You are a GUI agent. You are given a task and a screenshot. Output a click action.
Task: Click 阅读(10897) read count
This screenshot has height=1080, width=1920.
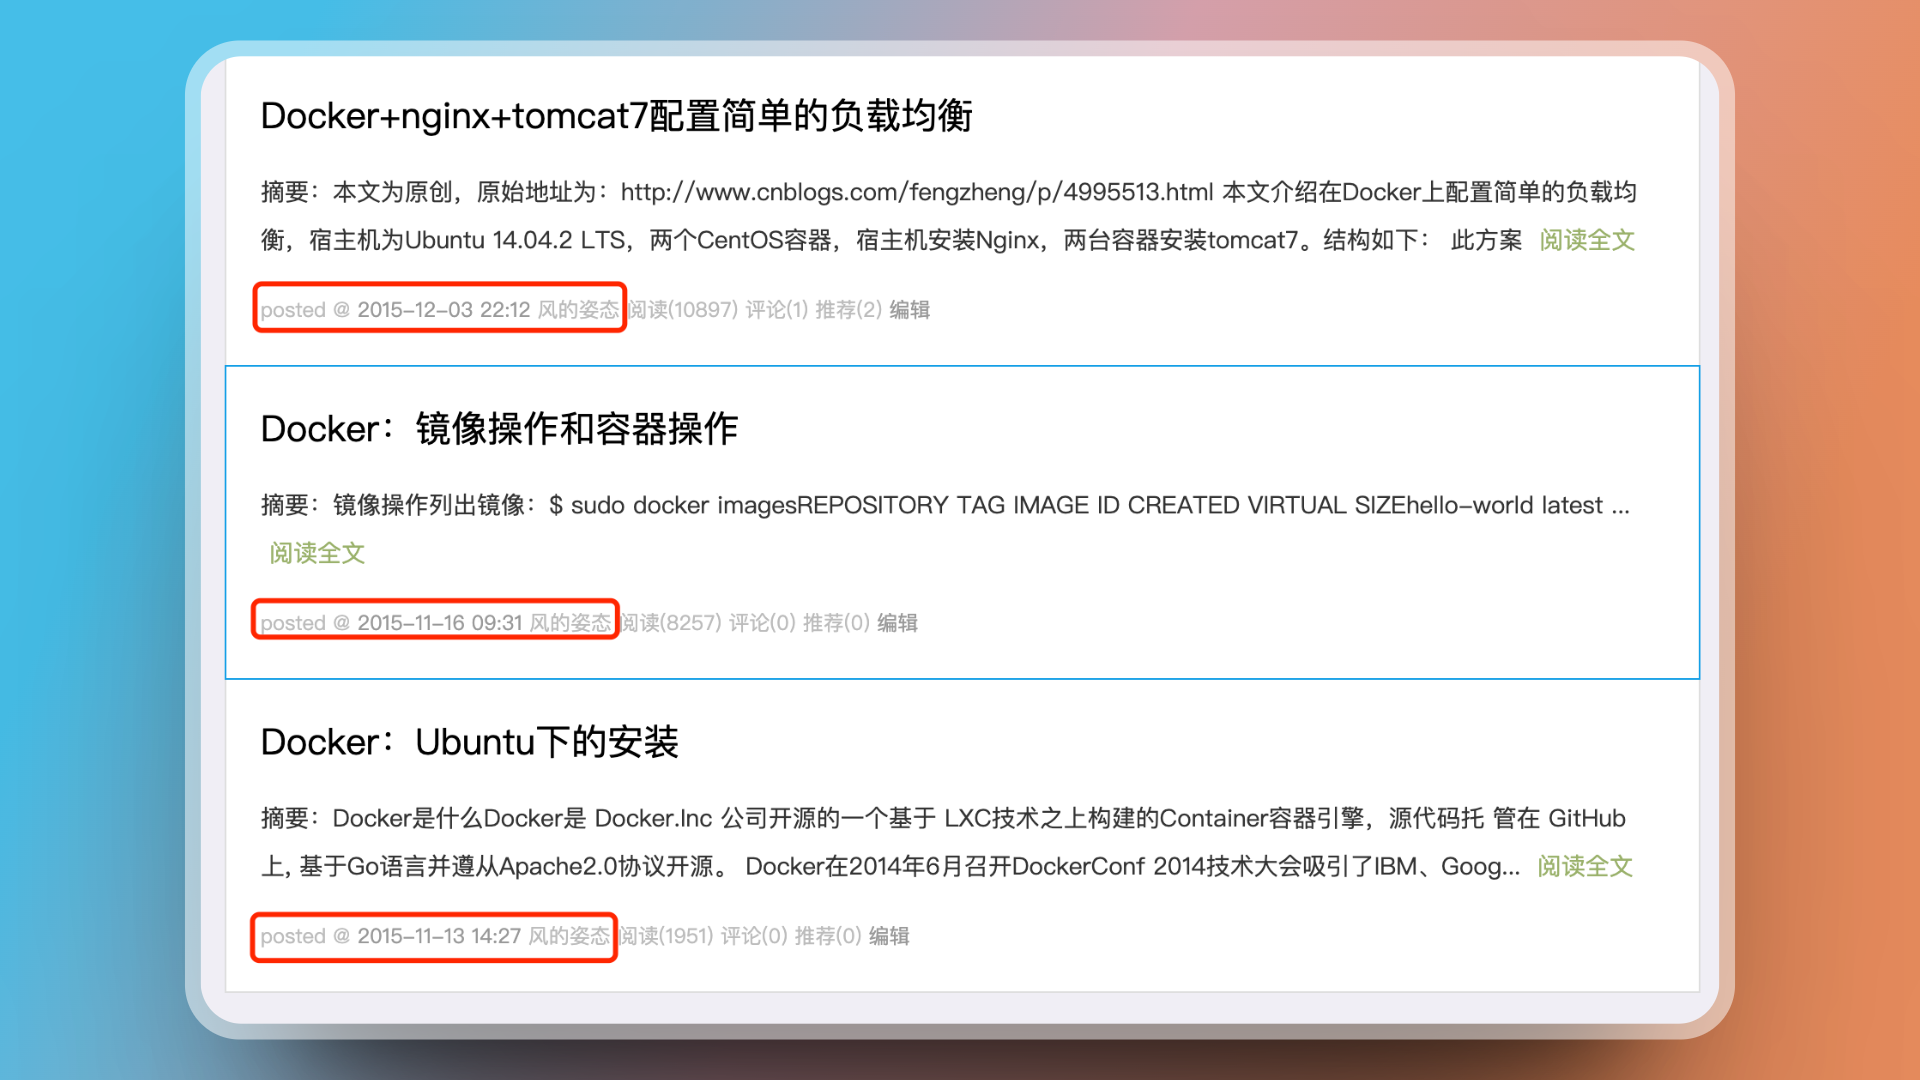point(684,310)
